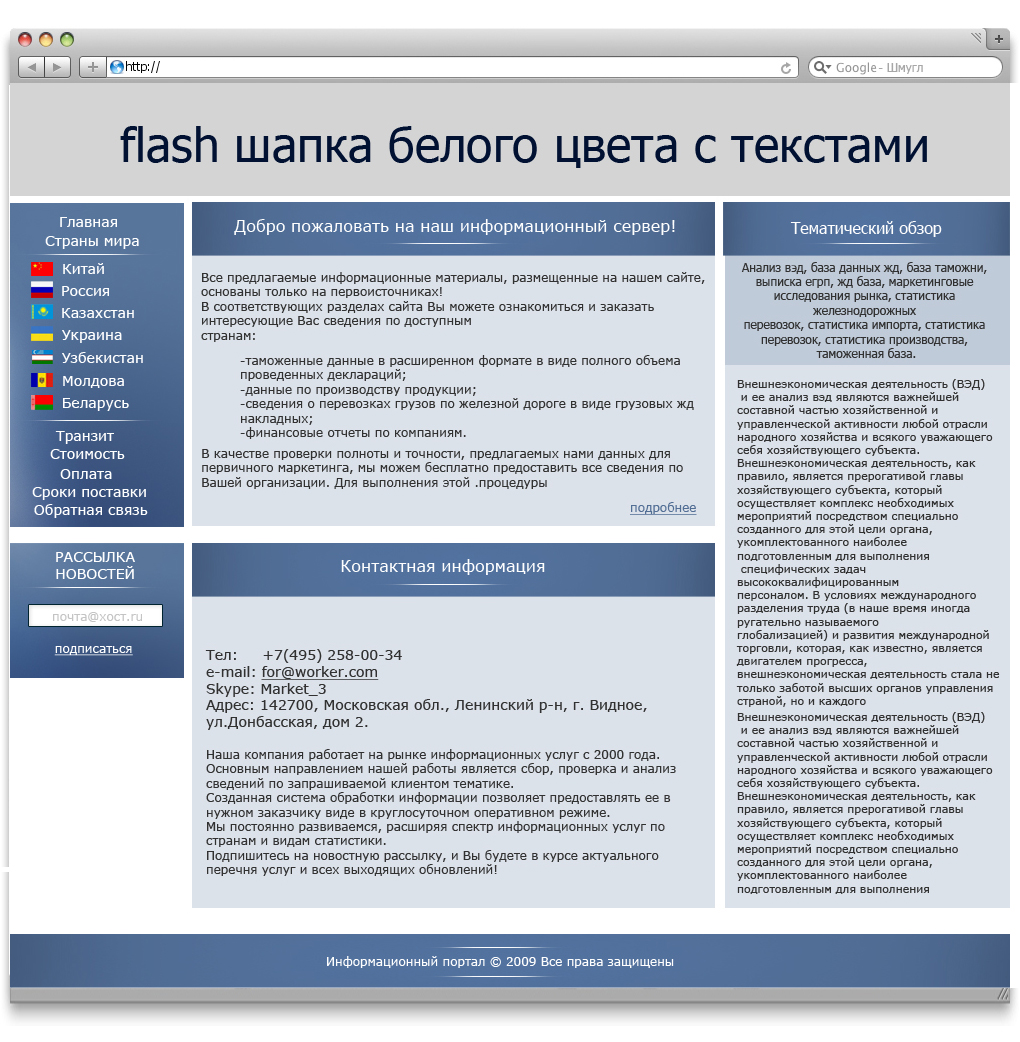Click the browser back arrow button
1020x1042 pixels.
point(31,67)
